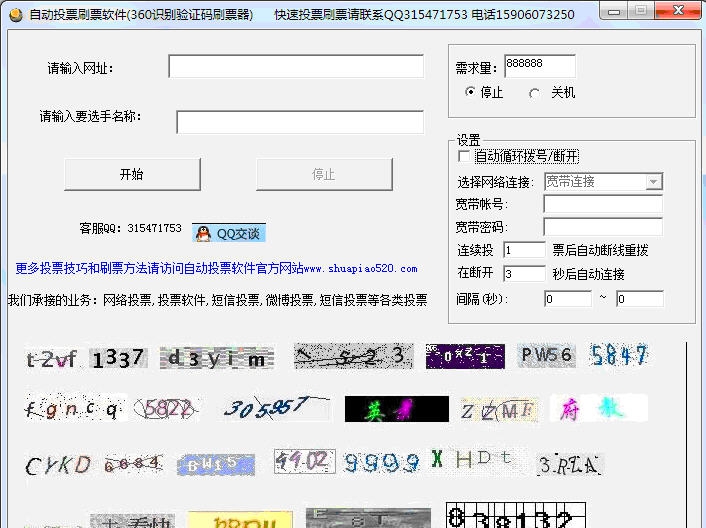This screenshot has height=528, width=706.
Task: Click the QQ penguin chat icon
Action: tap(204, 234)
